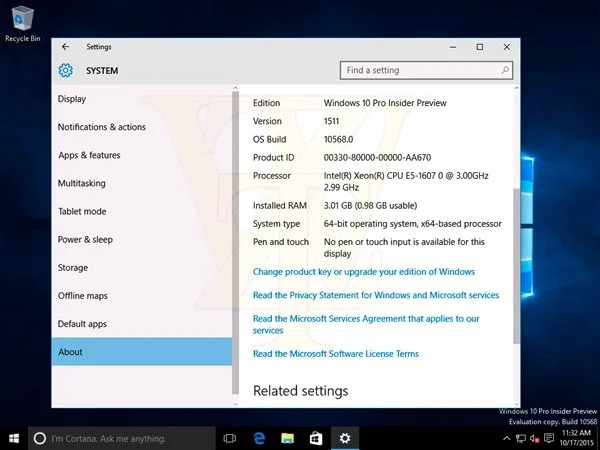Click the Related settings heading
This screenshot has height=450, width=600.
click(301, 391)
